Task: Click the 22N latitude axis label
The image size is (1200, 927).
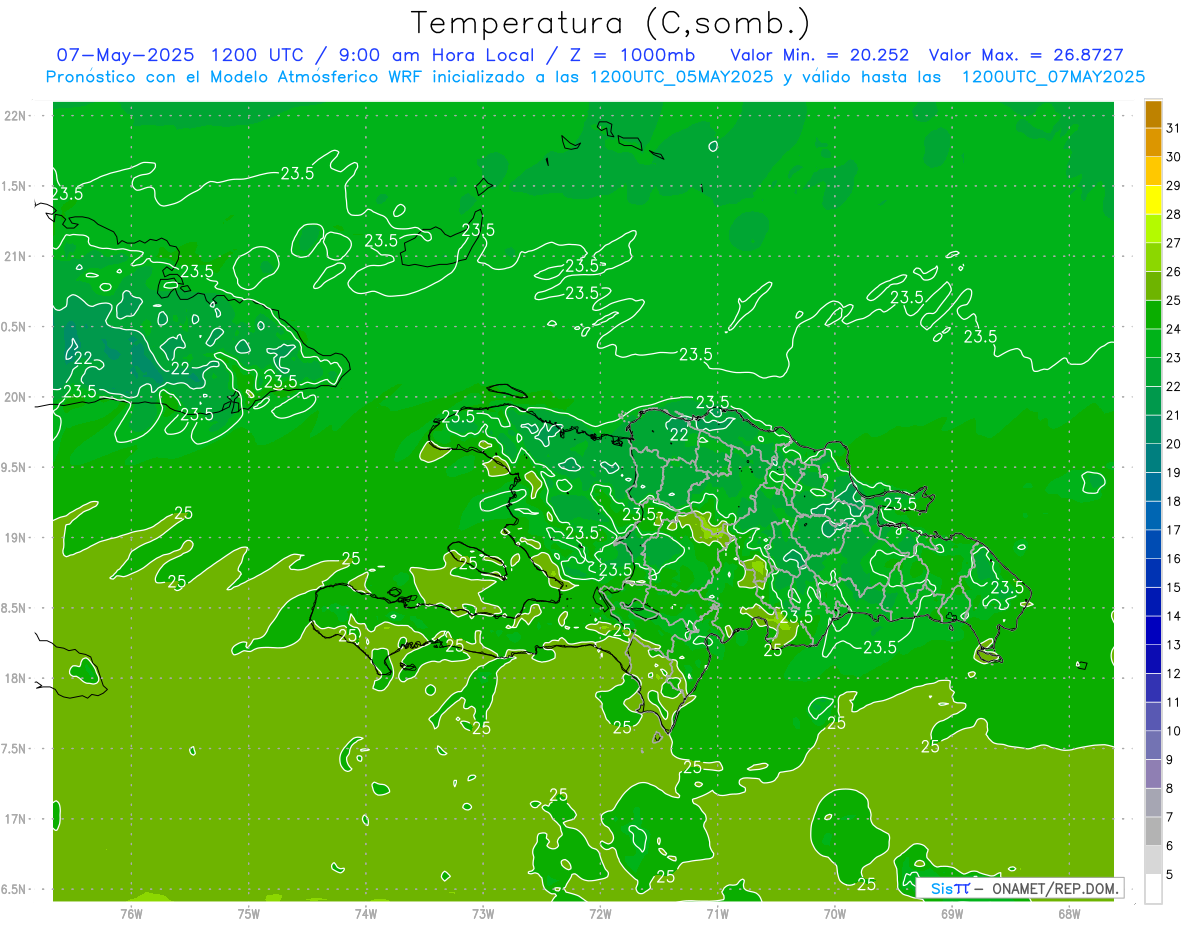Action: pyautogui.click(x=16, y=116)
